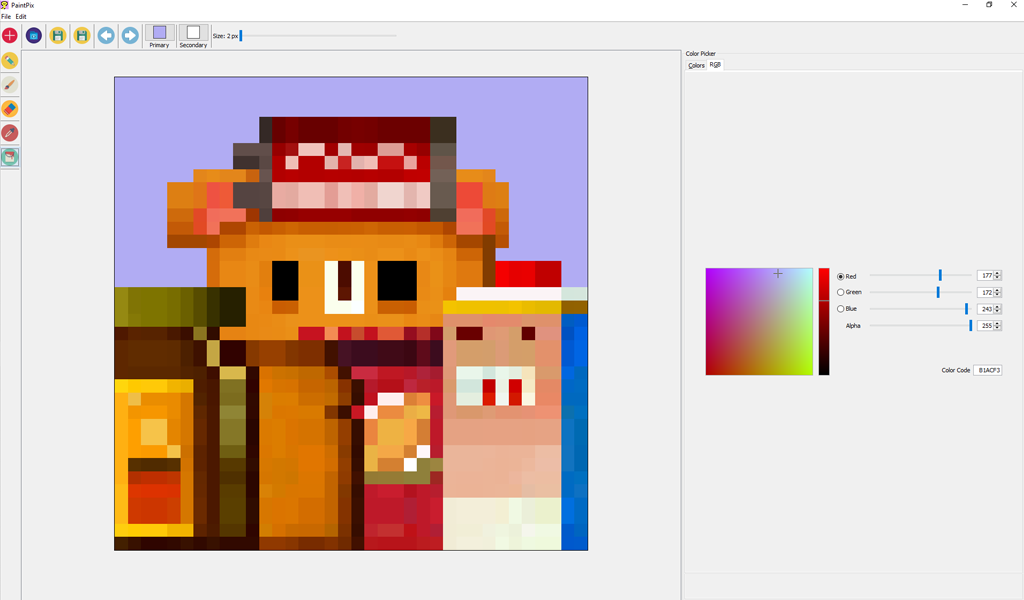This screenshot has width=1024, height=600.
Task: Minimize the PaintPix window
Action: [x=965, y=5]
